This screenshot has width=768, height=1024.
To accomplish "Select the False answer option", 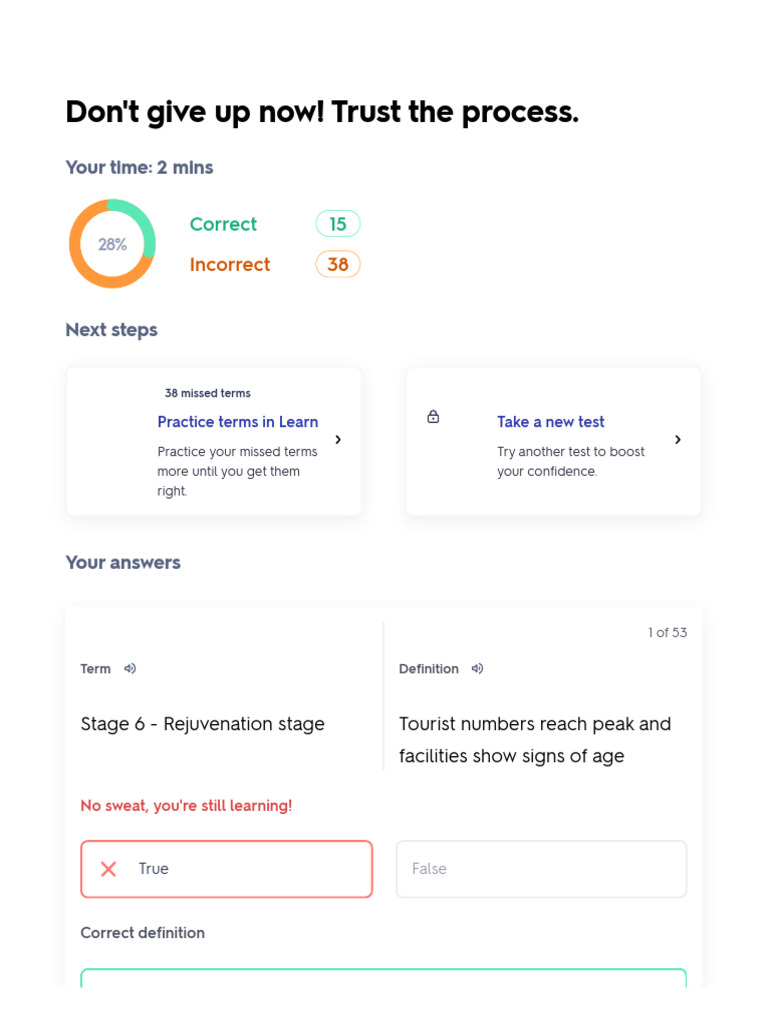I will 541,869.
